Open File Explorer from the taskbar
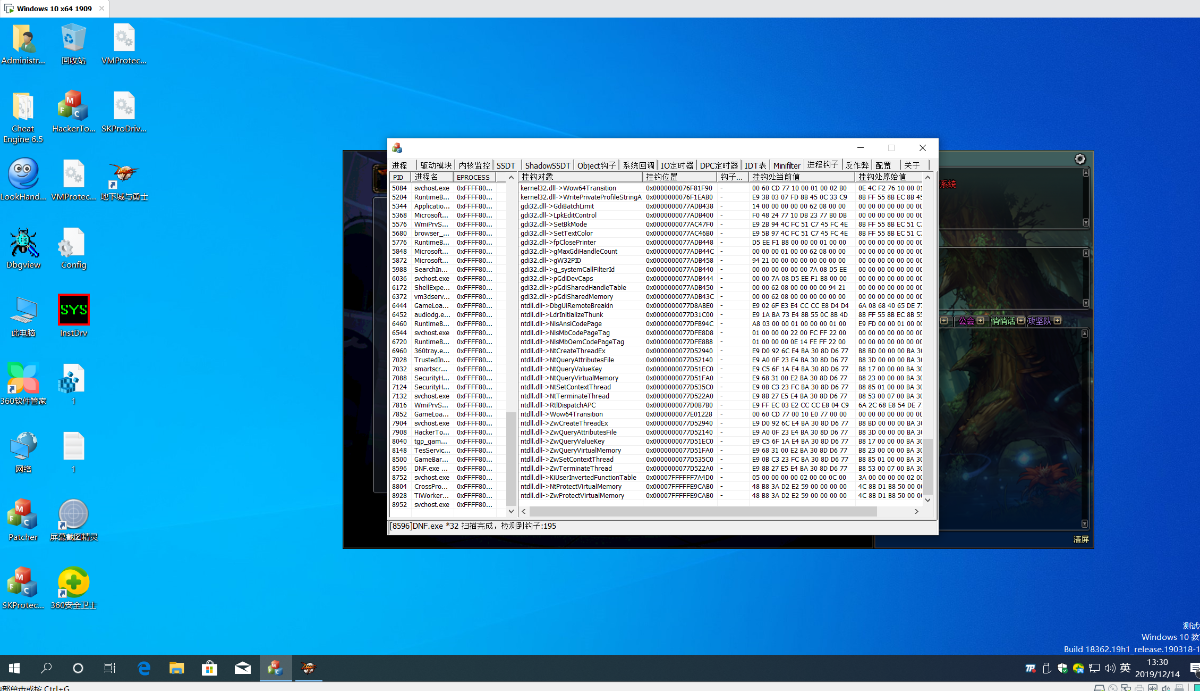The width and height of the screenshot is (1200, 691). [176, 667]
